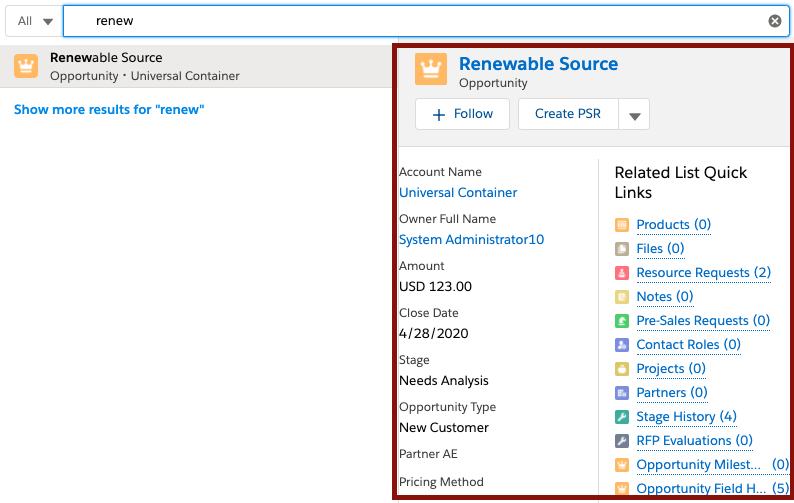Viewport: 794px width, 503px height.
Task: Open Resource Requests (2) quick link
Action: 704,273
